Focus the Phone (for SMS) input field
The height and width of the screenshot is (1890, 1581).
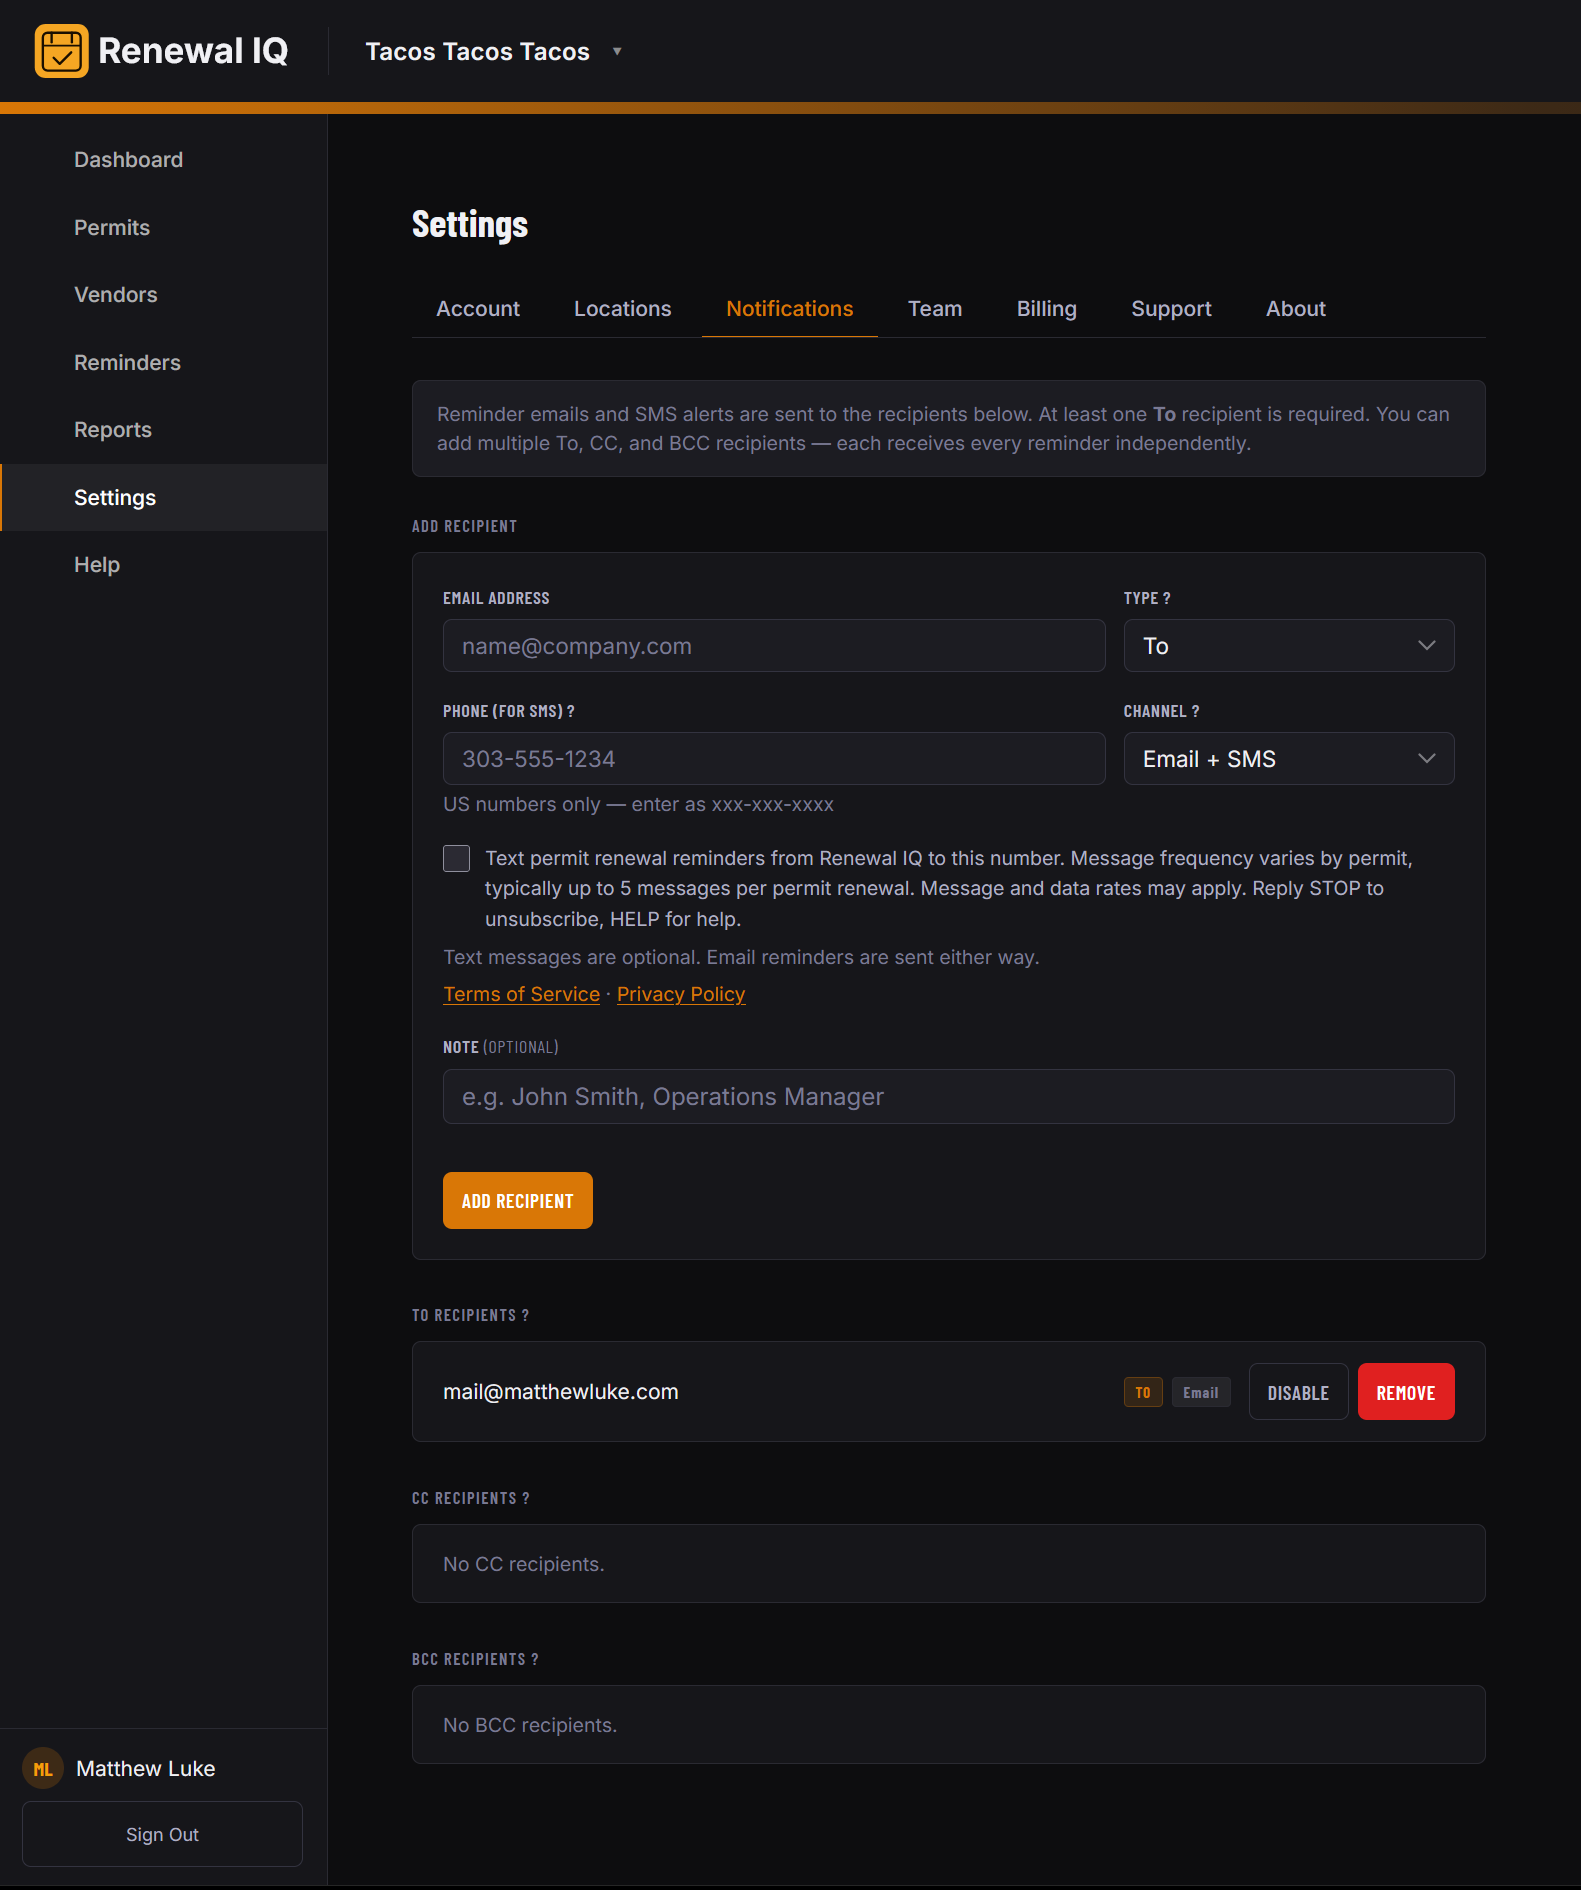(774, 759)
